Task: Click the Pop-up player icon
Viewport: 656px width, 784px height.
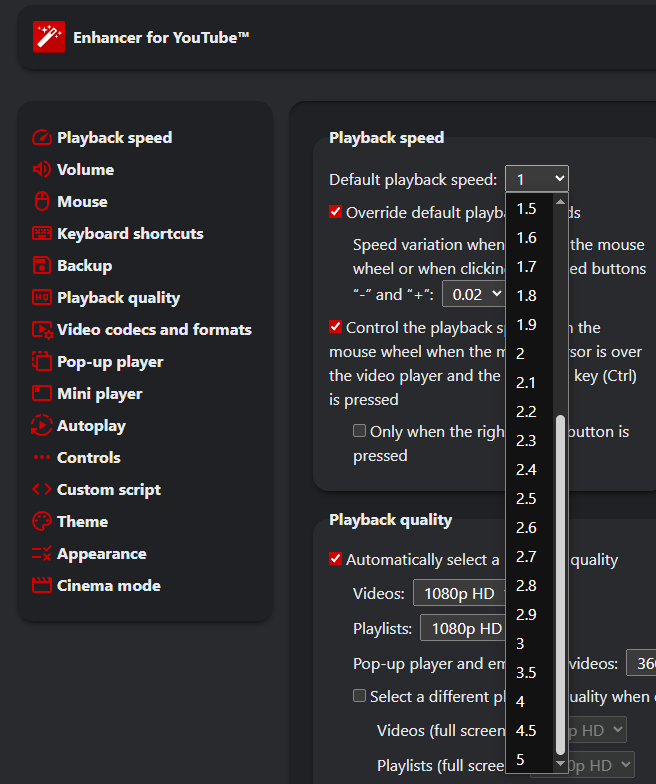Action: point(42,362)
